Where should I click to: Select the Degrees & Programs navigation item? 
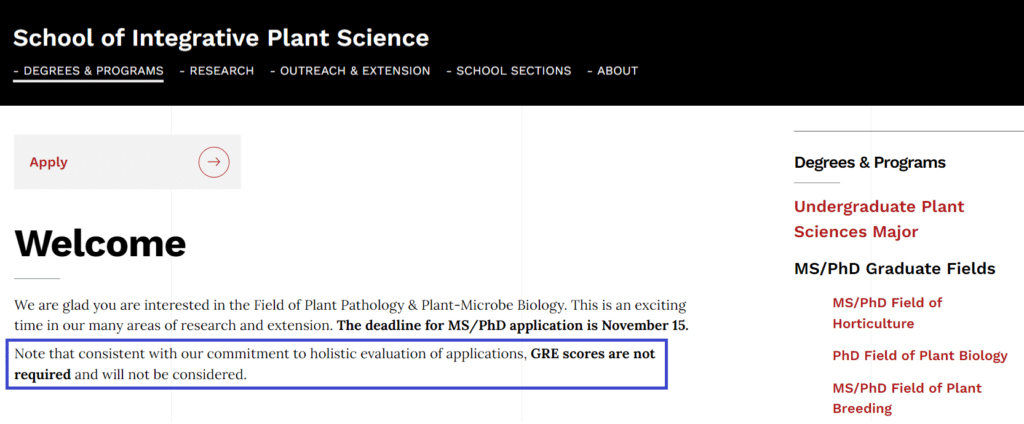[x=88, y=71]
